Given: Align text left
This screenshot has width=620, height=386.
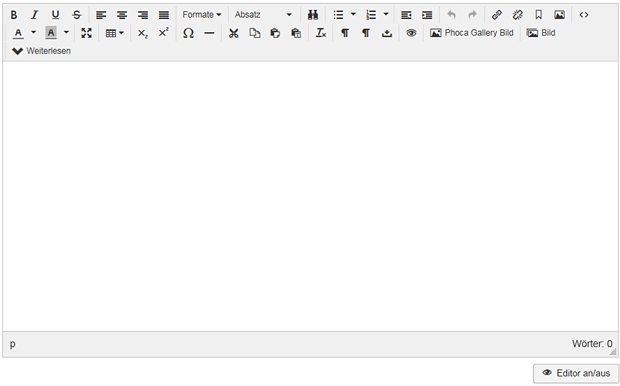Looking at the screenshot, I should [x=101, y=15].
